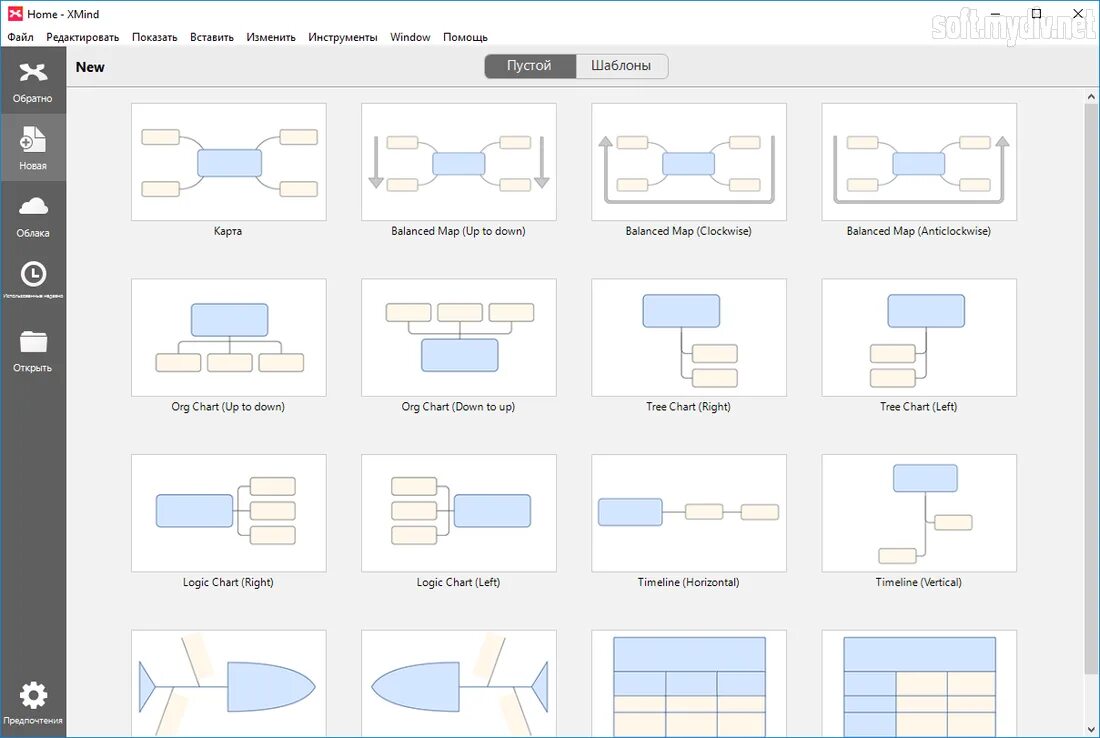Viewport: 1100px width, 738px height.
Task: Open the Показать menu
Action: coord(154,37)
